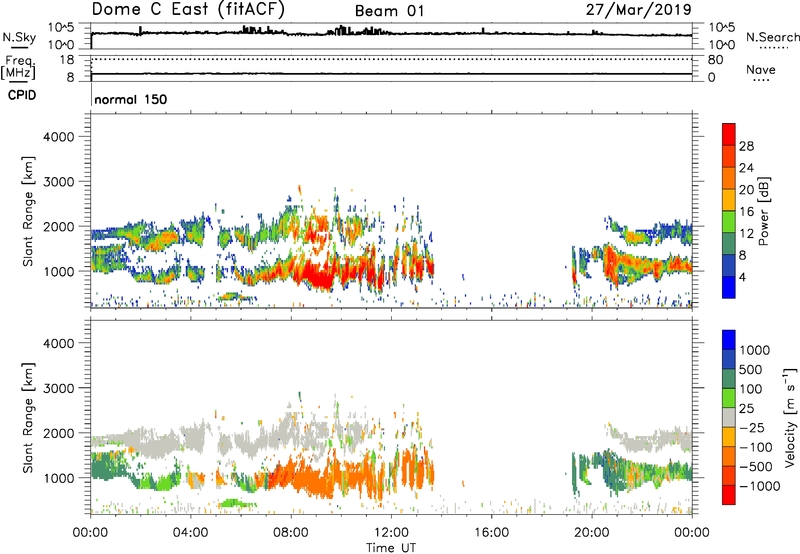Pick the gray segment of the velocity colorbar

729,418
